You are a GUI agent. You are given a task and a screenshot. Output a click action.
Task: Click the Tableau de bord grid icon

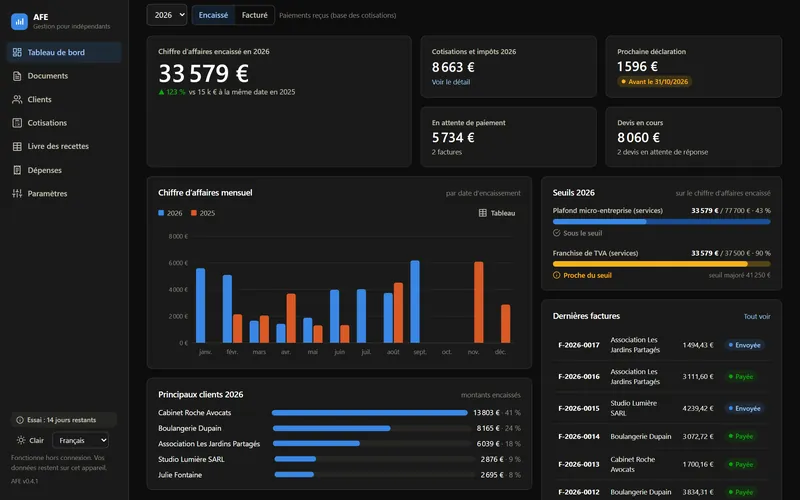click(17, 52)
